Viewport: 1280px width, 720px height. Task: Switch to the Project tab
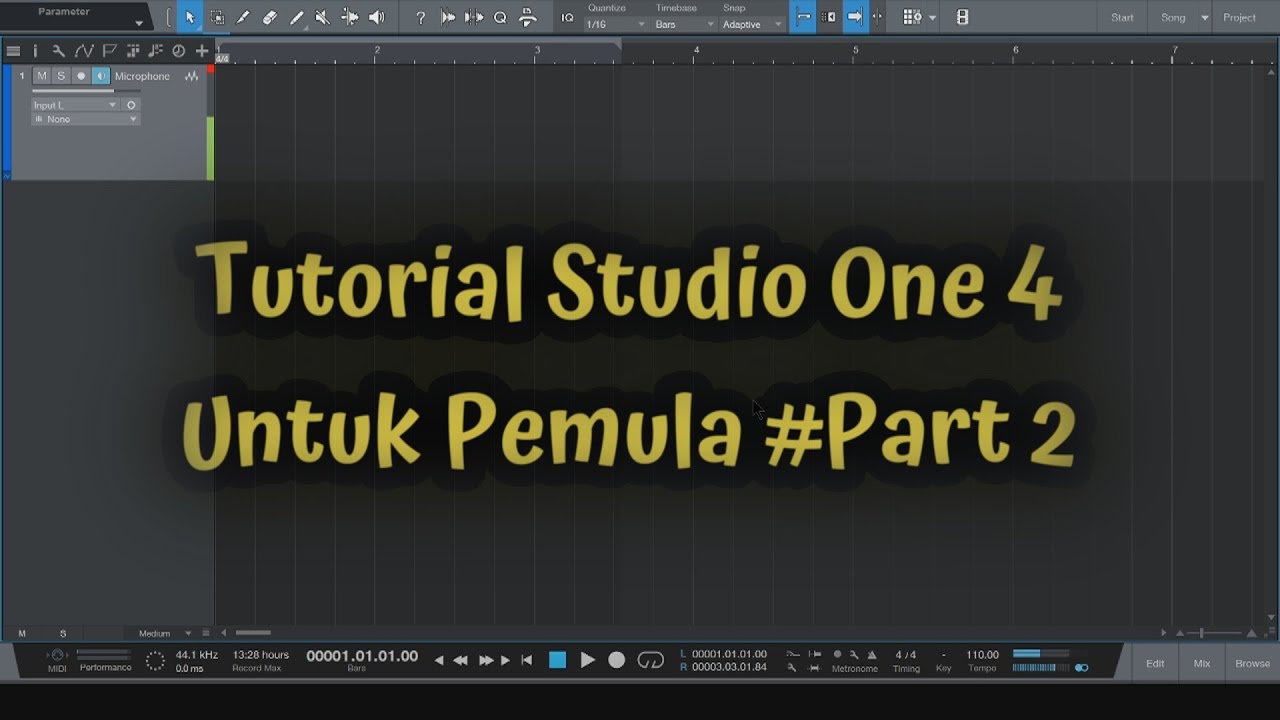pos(1239,17)
